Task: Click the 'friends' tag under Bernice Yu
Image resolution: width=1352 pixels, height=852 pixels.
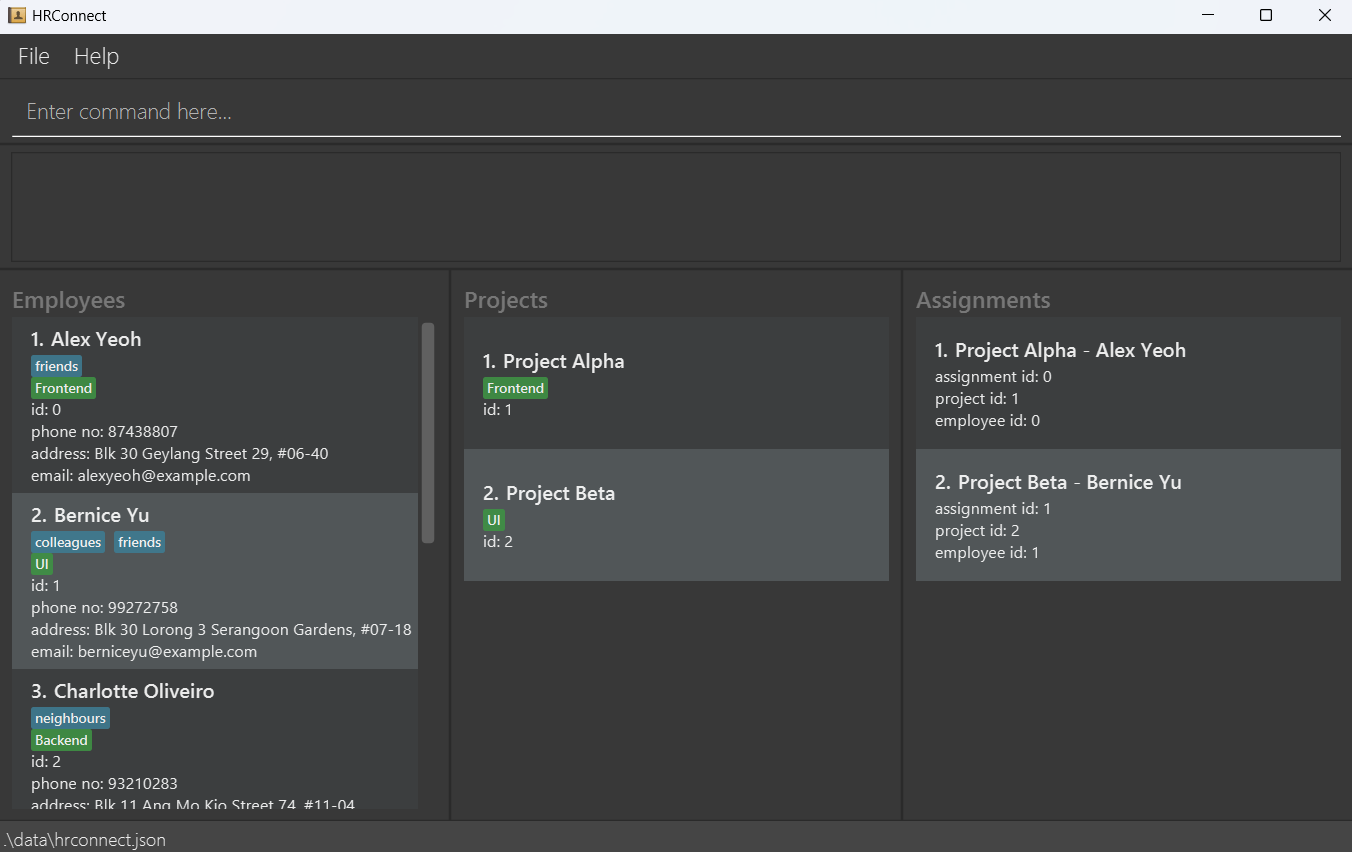Action: pos(139,542)
